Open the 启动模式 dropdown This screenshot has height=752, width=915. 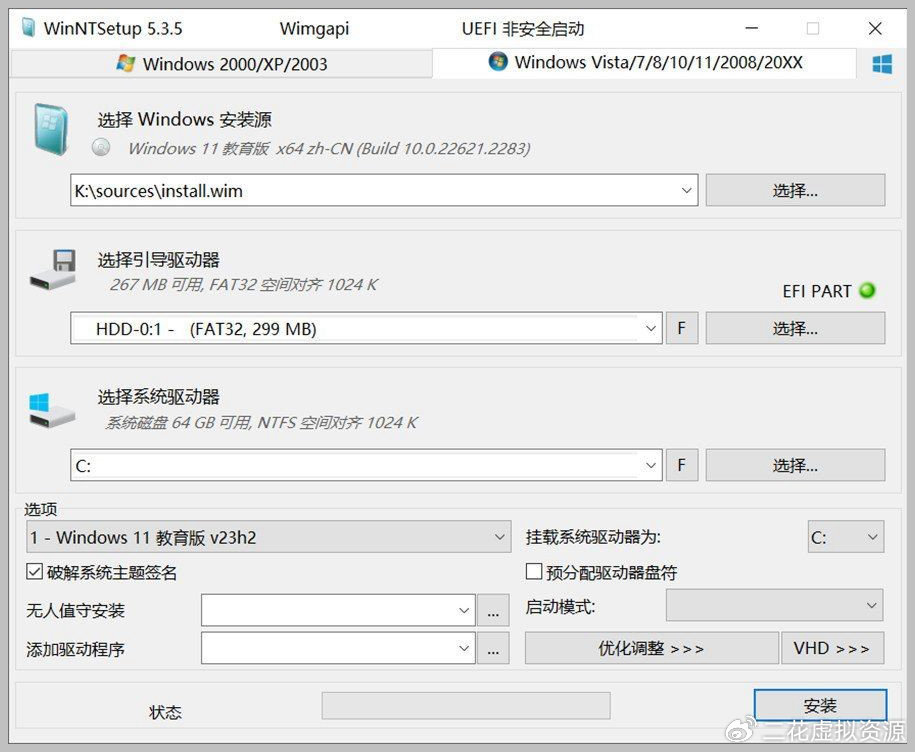872,606
